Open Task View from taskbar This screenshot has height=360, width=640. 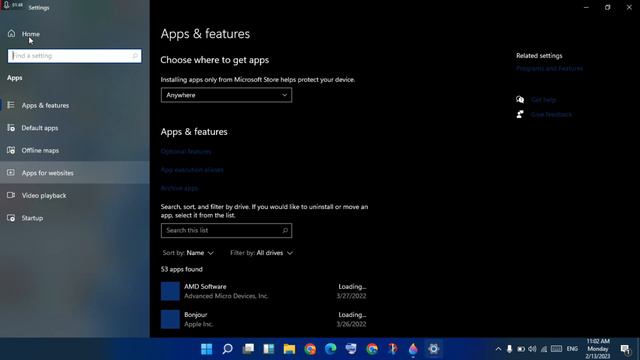tap(248, 349)
